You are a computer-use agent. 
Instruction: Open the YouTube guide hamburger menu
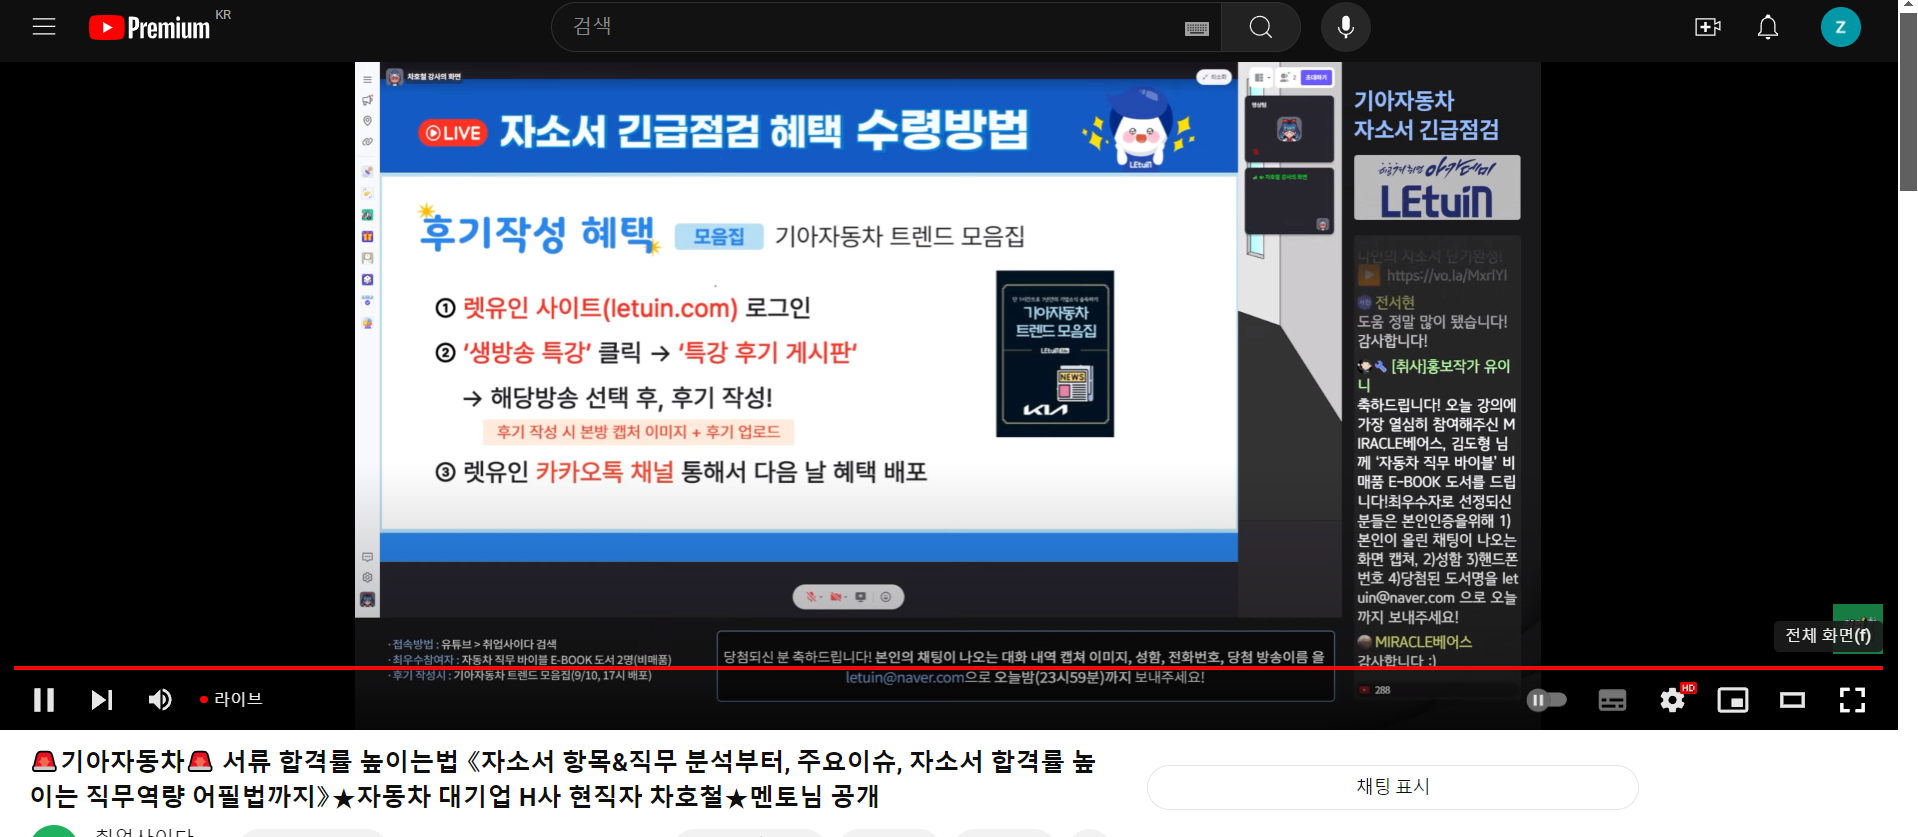coord(44,27)
